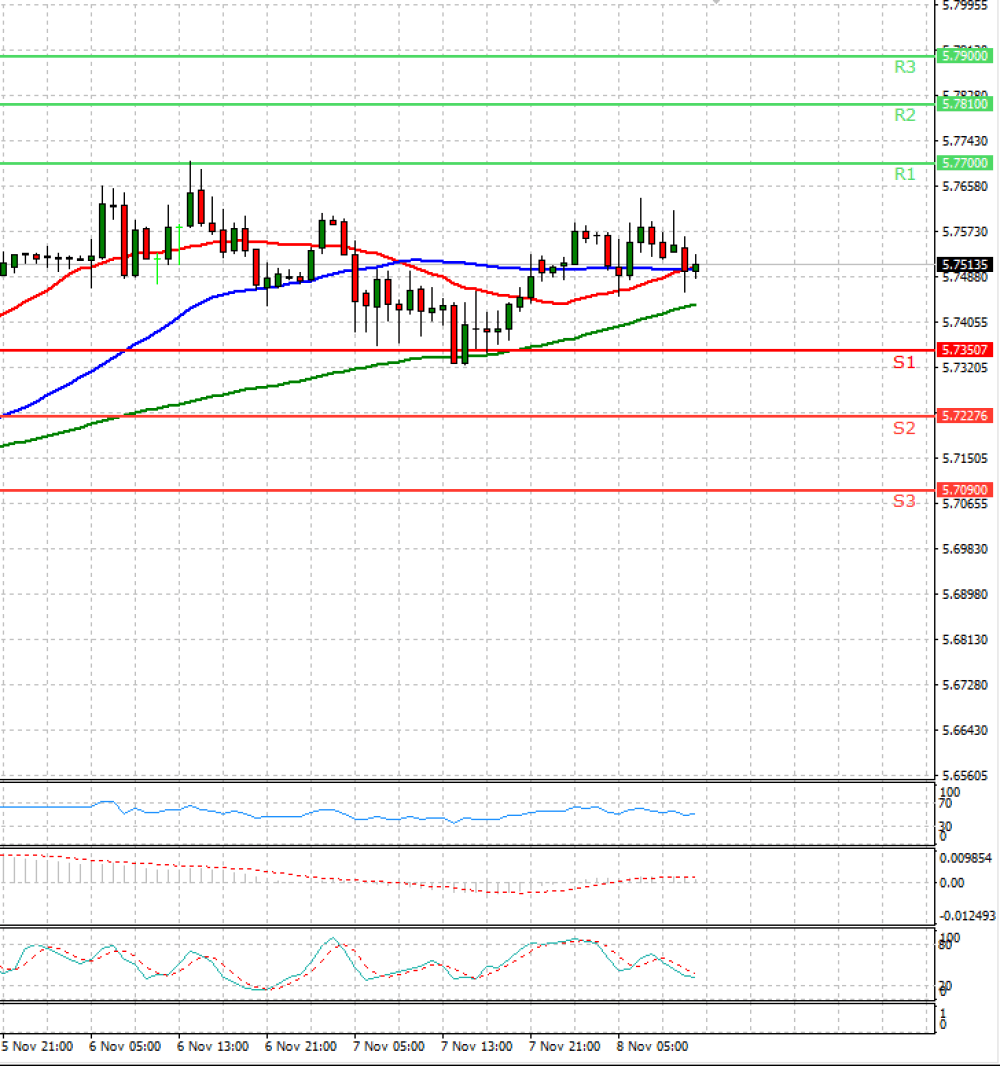This screenshot has height=1066, width=1000.
Task: Click the 5 Nov 21:00 time label
Action: [37, 1046]
